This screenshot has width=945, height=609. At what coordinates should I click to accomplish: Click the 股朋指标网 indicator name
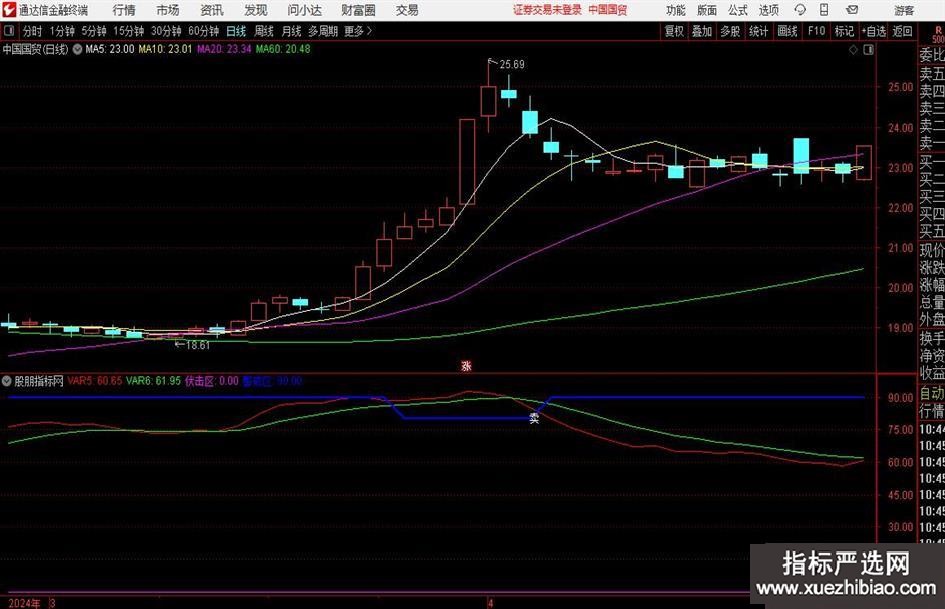pos(39,381)
